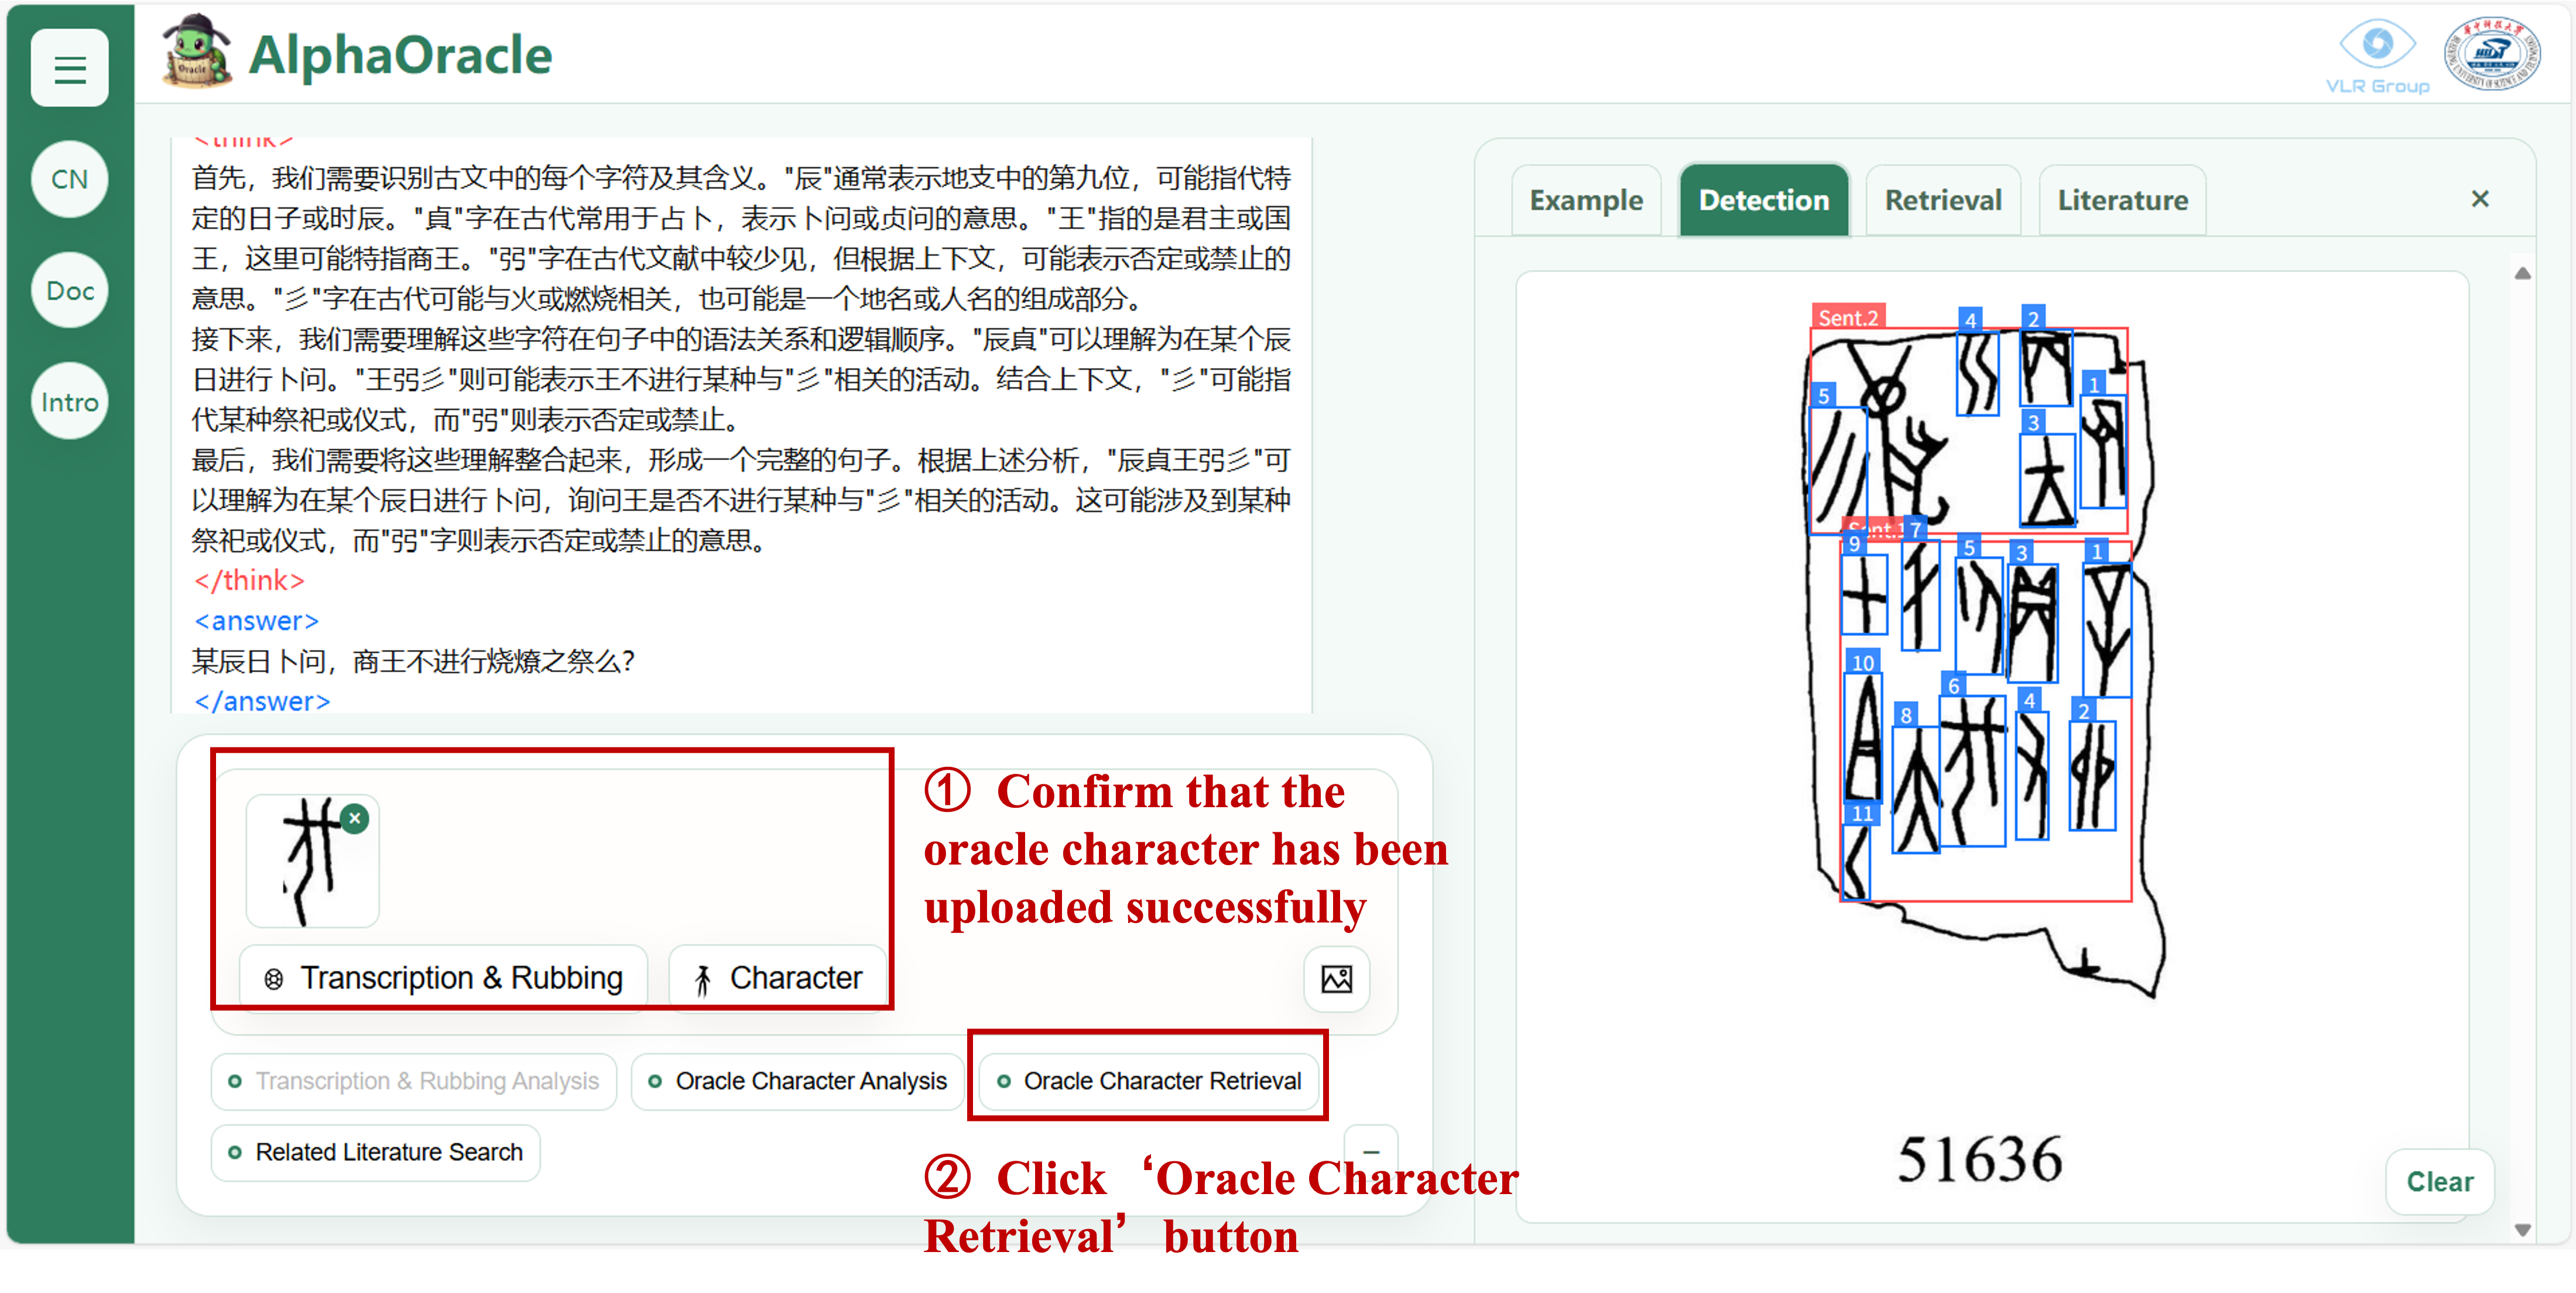Select Oracle Character Retrieval option
Image resolution: width=2576 pixels, height=1293 pixels.
1149,1081
